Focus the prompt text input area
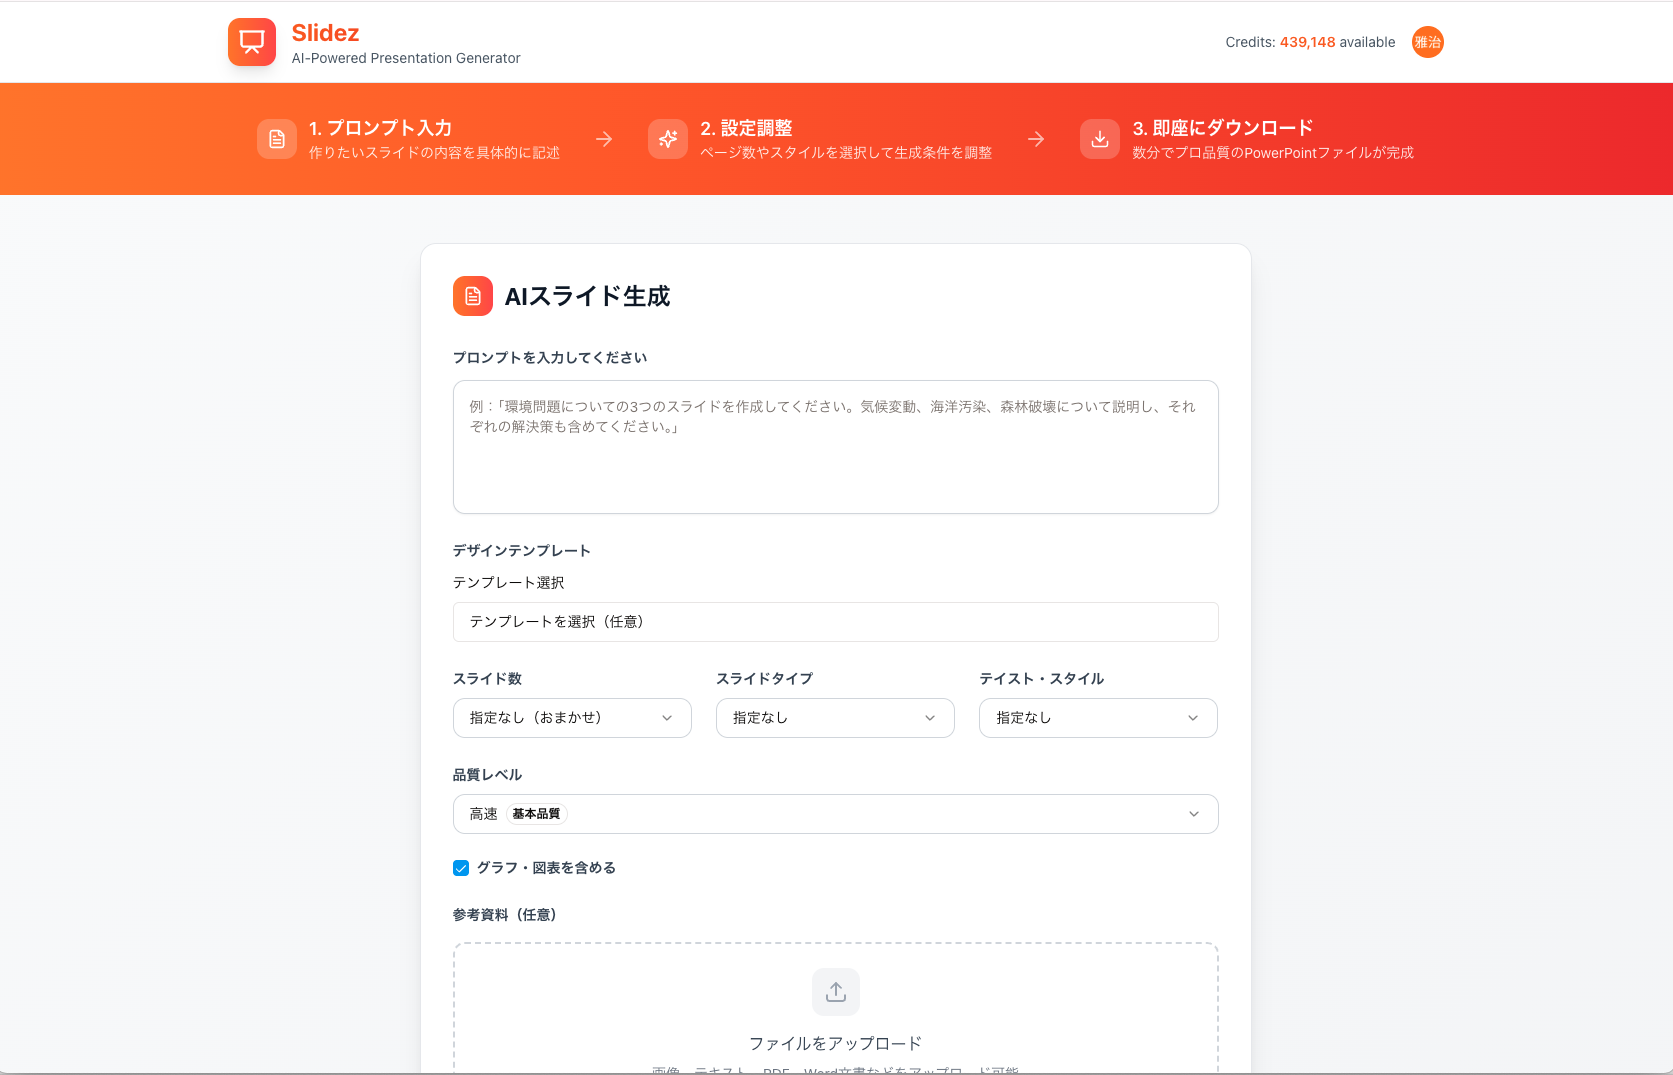Viewport: 1673px width, 1075px height. click(835, 447)
